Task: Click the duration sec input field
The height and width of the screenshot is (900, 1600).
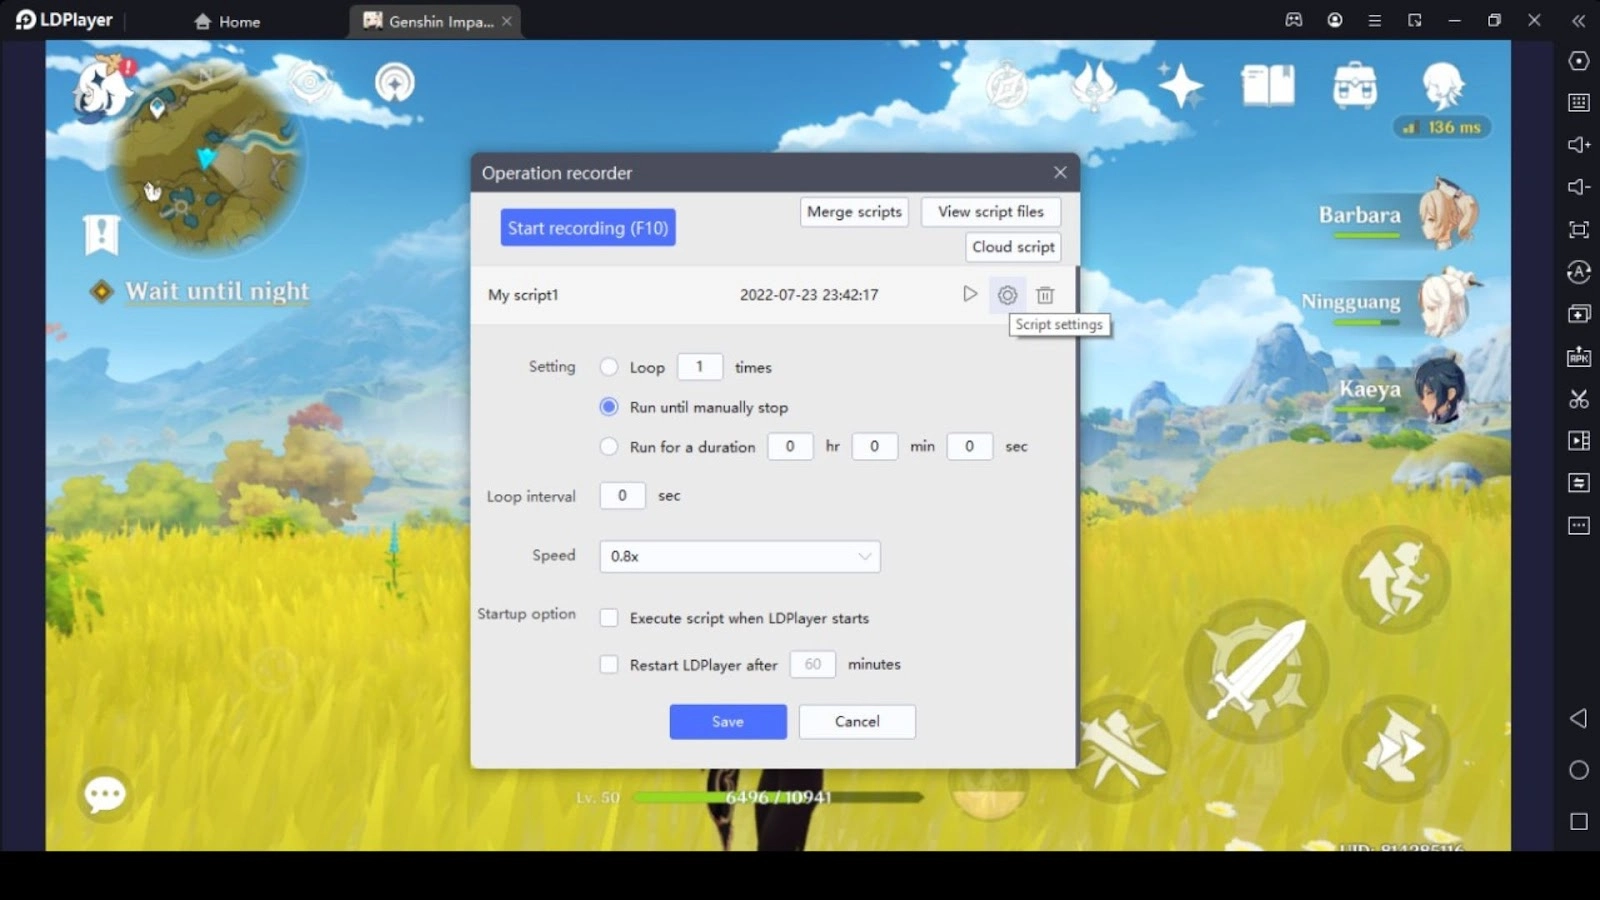Action: (x=969, y=446)
